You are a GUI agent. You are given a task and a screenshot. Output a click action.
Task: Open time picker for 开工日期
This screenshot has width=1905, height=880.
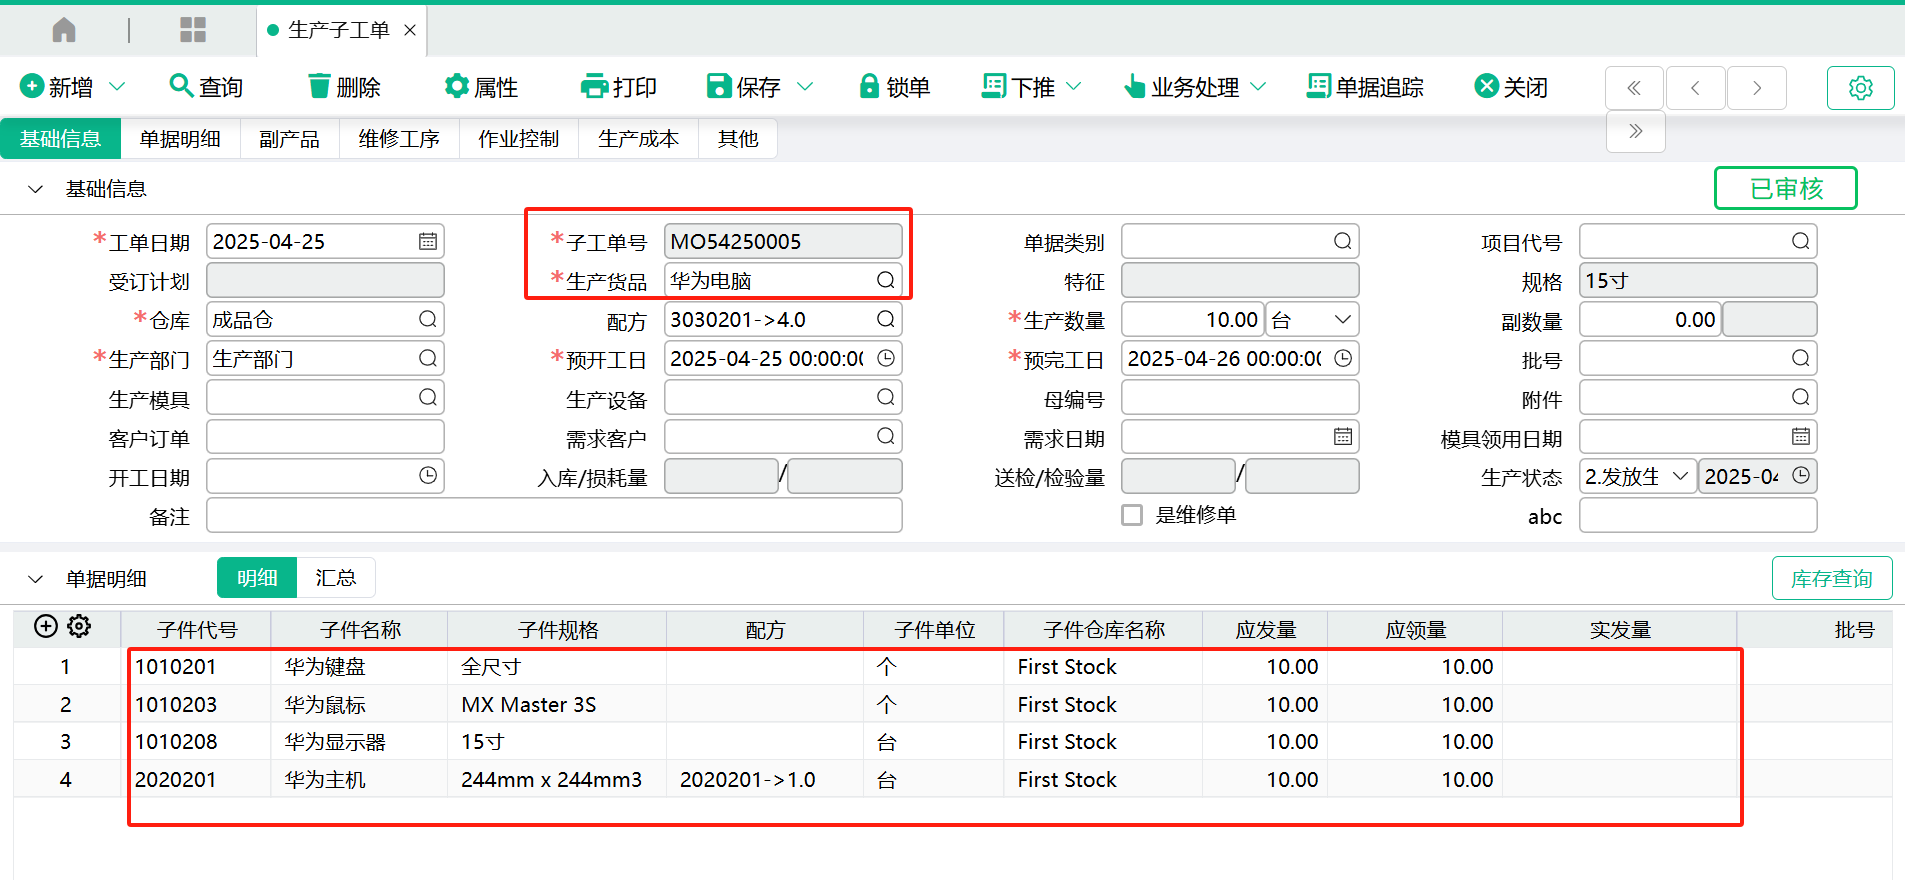[428, 476]
